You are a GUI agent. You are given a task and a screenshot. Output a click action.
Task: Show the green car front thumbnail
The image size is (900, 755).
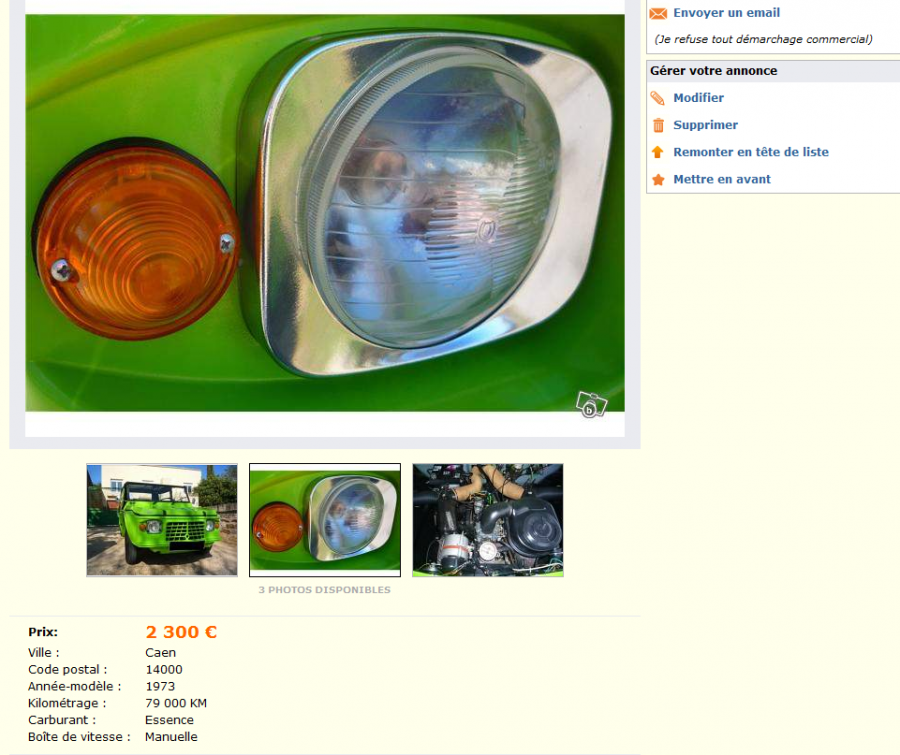(x=162, y=520)
